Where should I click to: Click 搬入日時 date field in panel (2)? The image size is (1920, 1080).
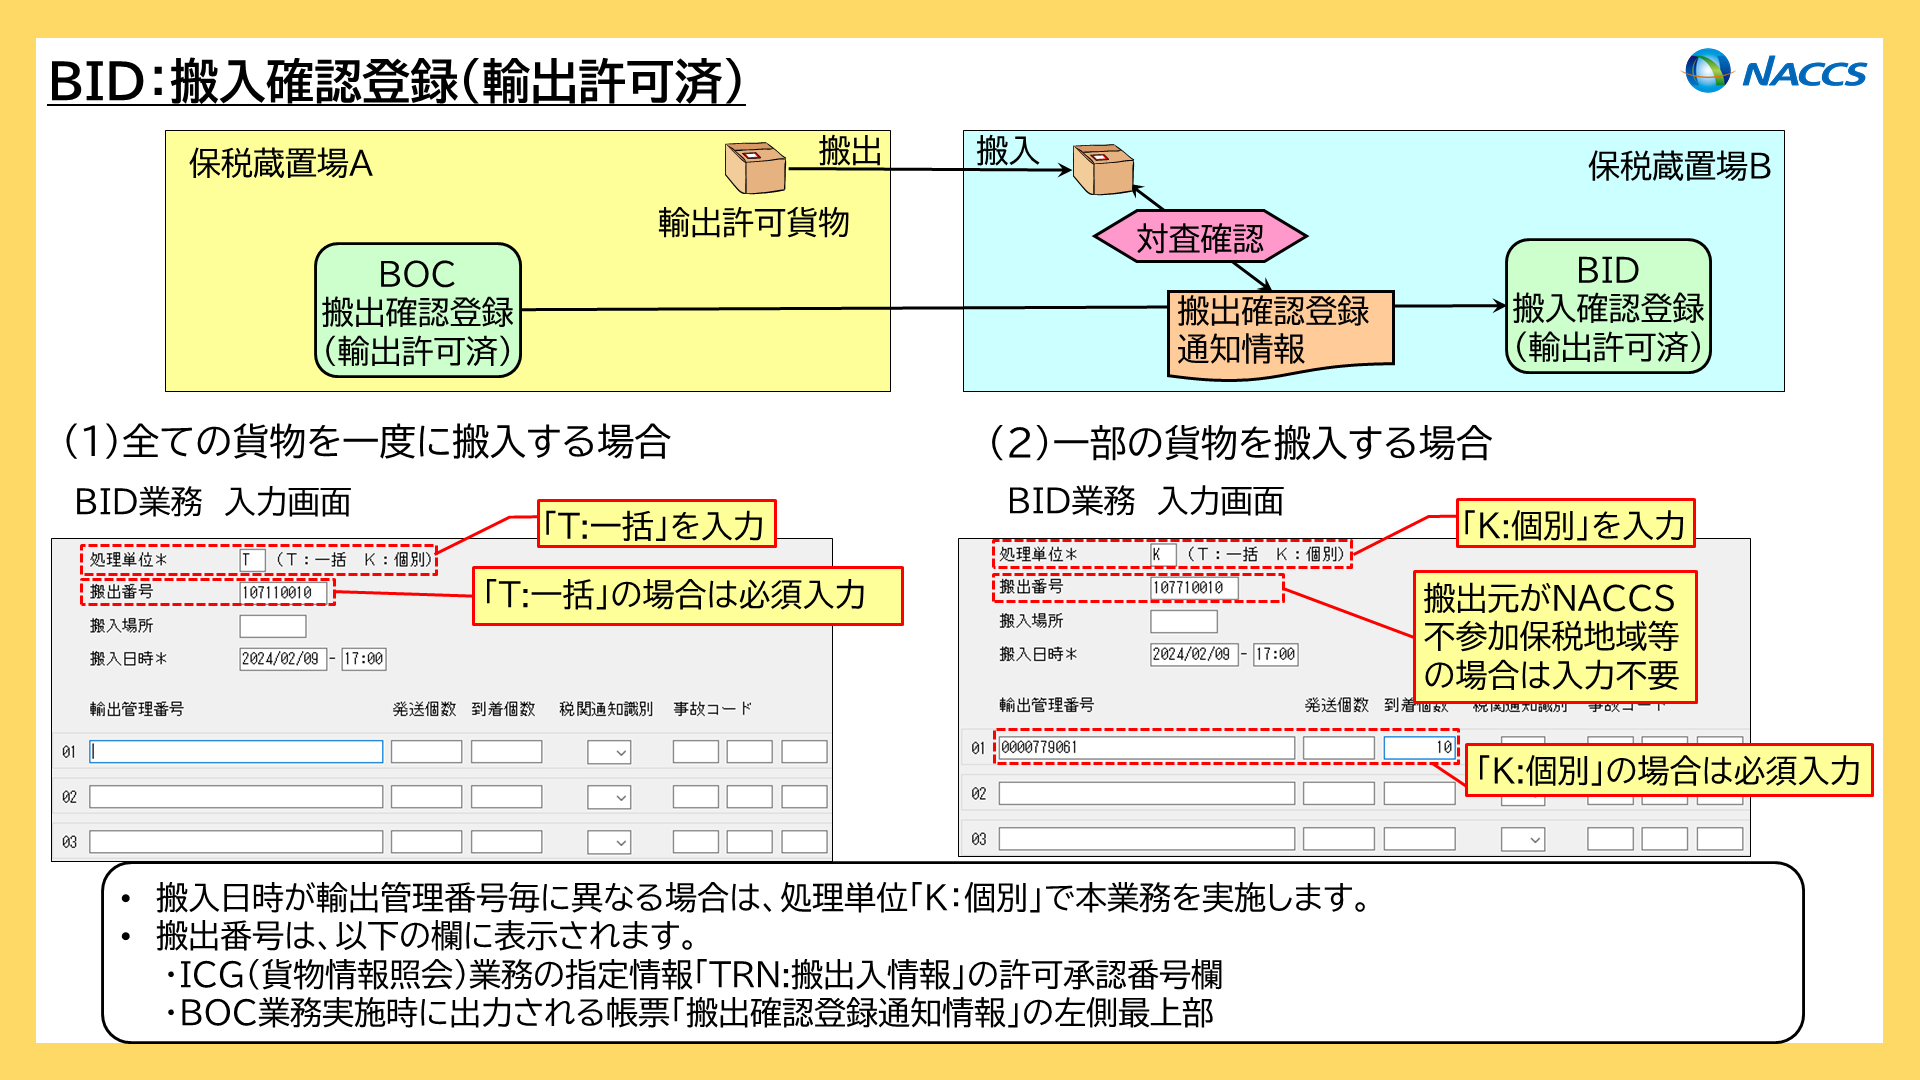(x=1194, y=654)
